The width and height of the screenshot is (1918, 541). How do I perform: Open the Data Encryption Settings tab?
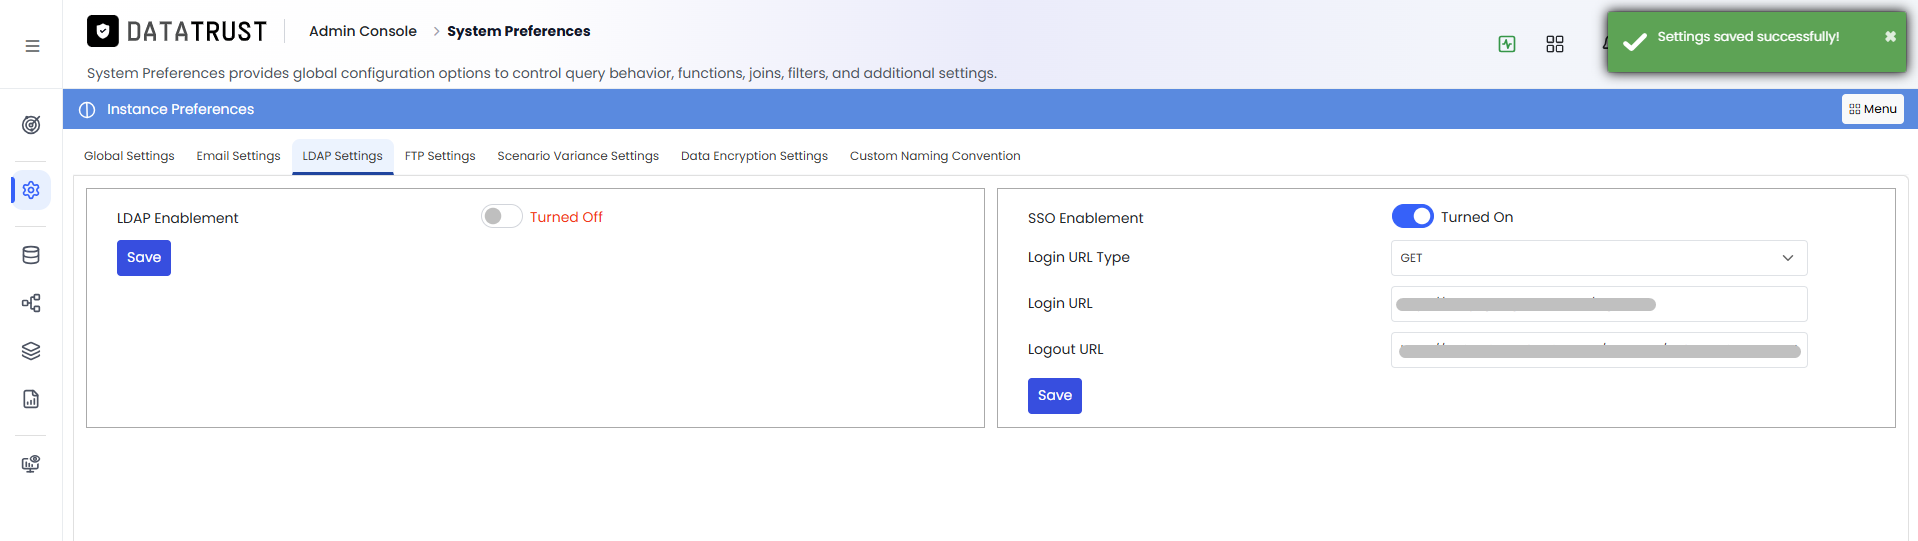[x=754, y=156]
